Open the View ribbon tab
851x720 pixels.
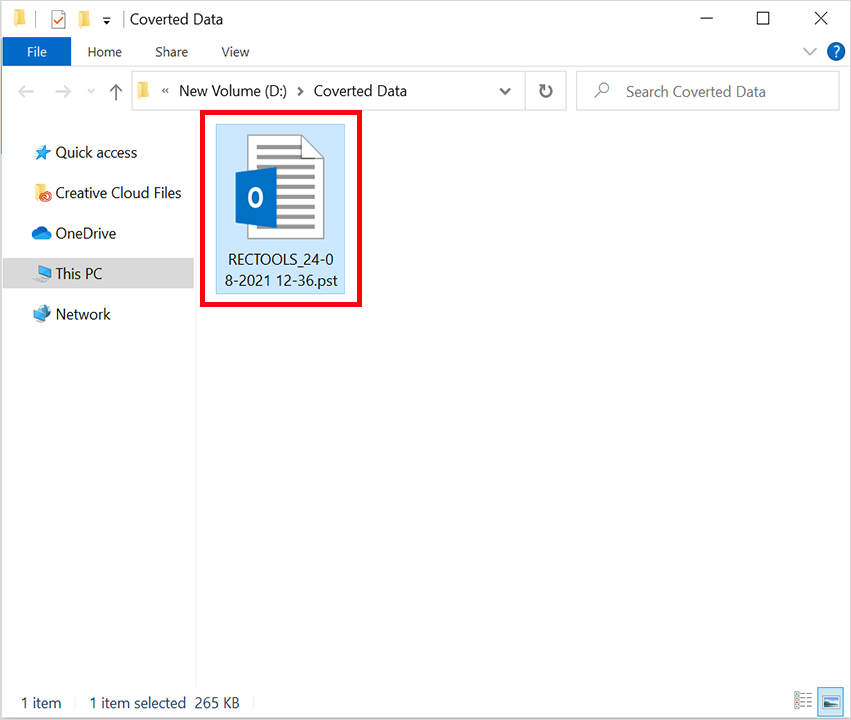coord(235,52)
